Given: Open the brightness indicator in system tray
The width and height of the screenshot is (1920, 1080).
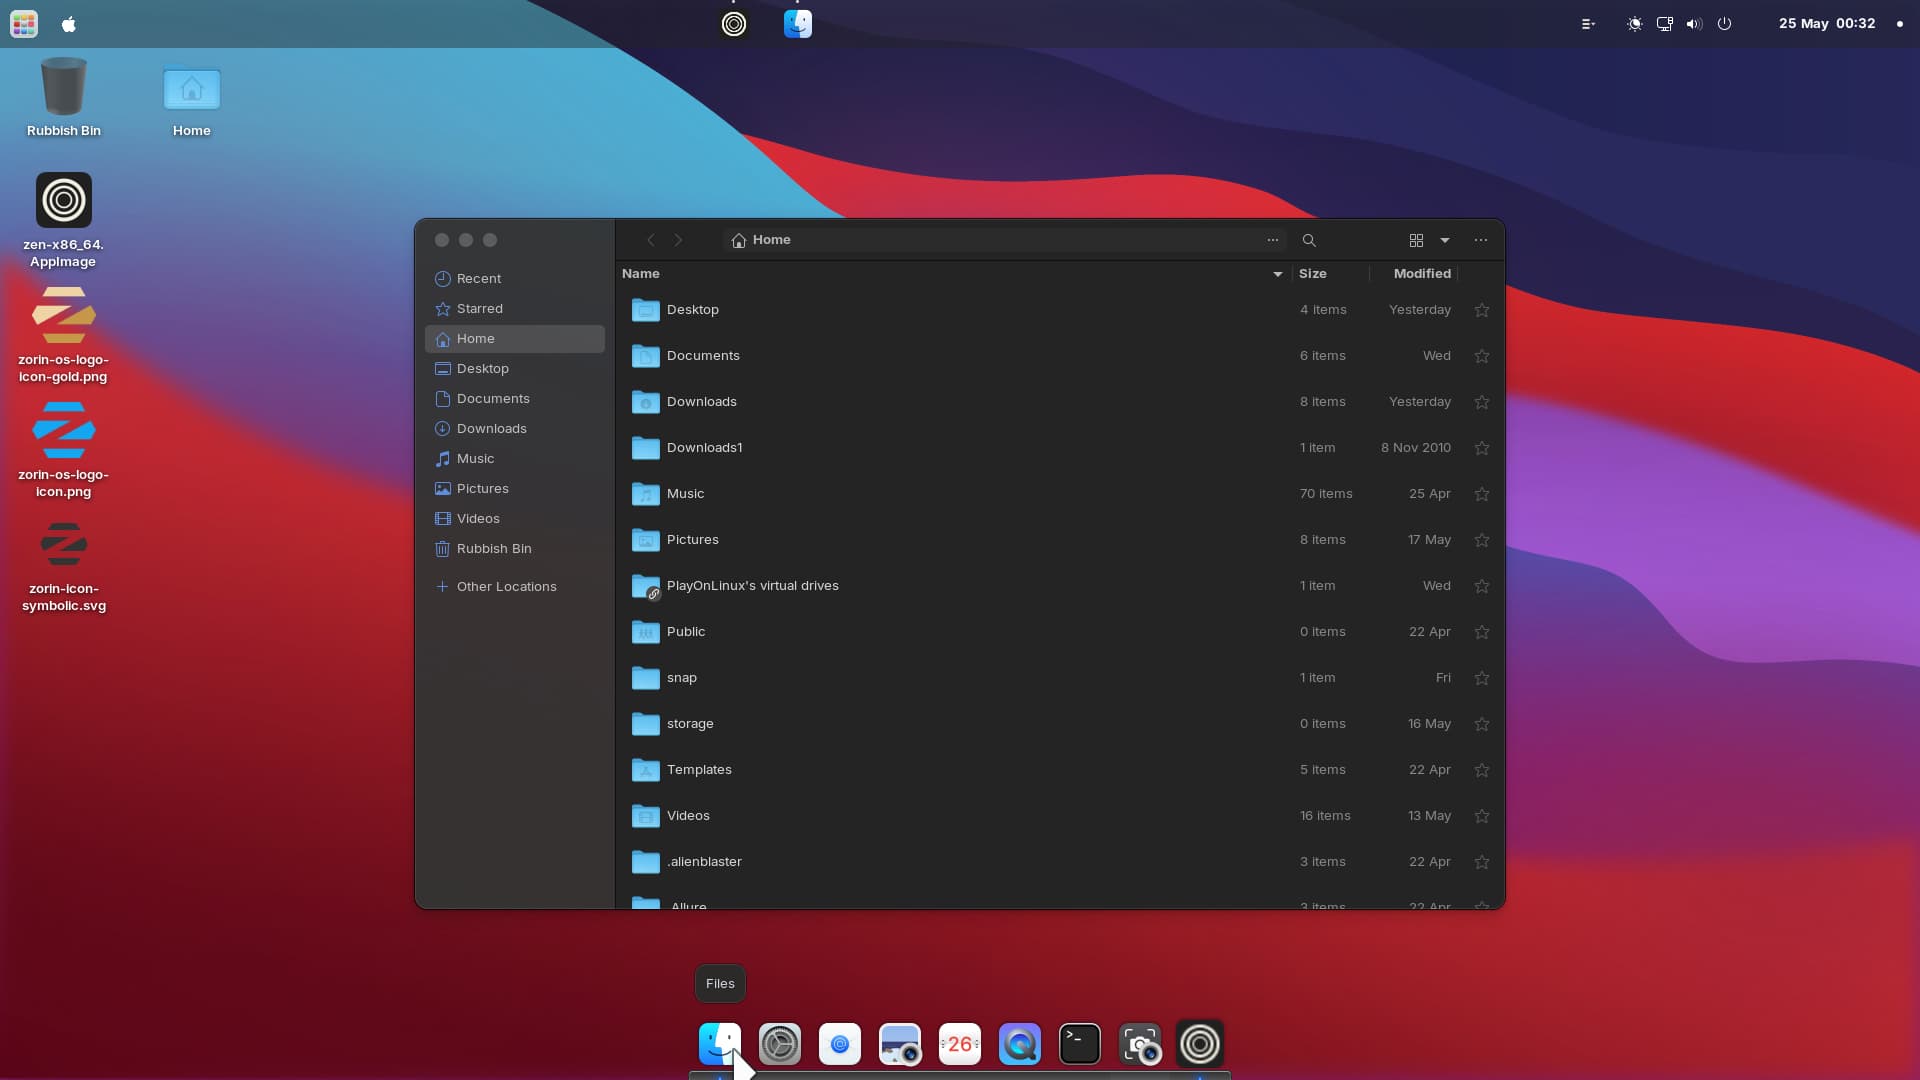Looking at the screenshot, I should coord(1635,24).
